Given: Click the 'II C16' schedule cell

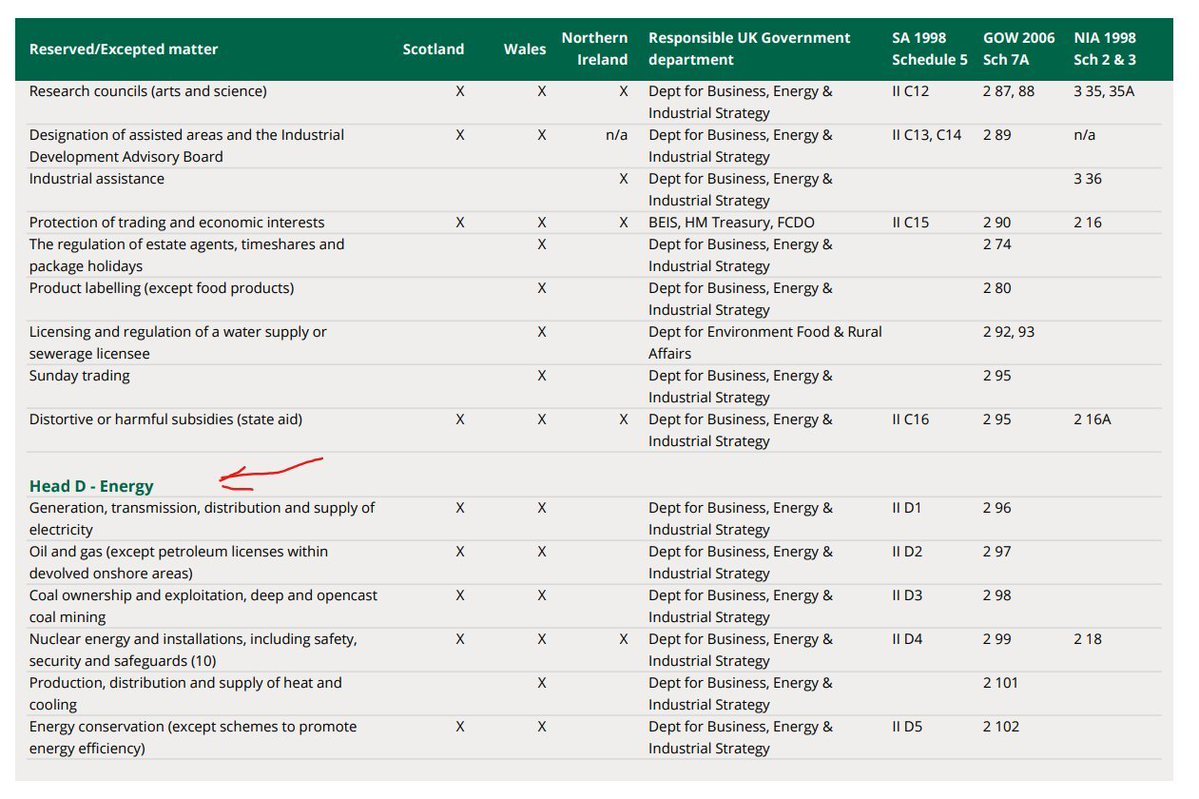Looking at the screenshot, I should click(910, 420).
